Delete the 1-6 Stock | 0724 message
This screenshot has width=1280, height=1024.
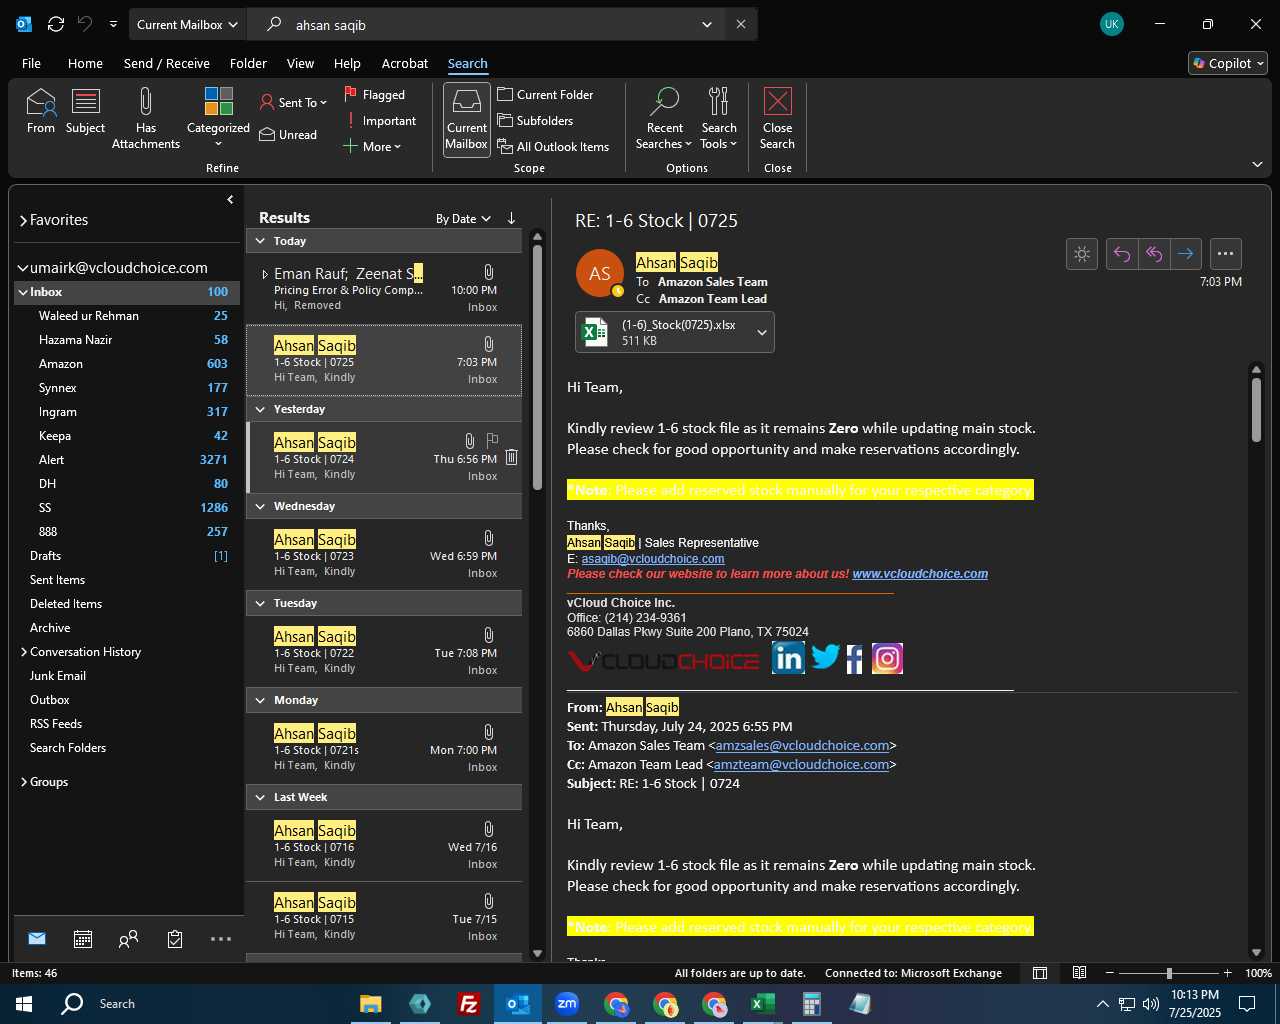point(511,457)
